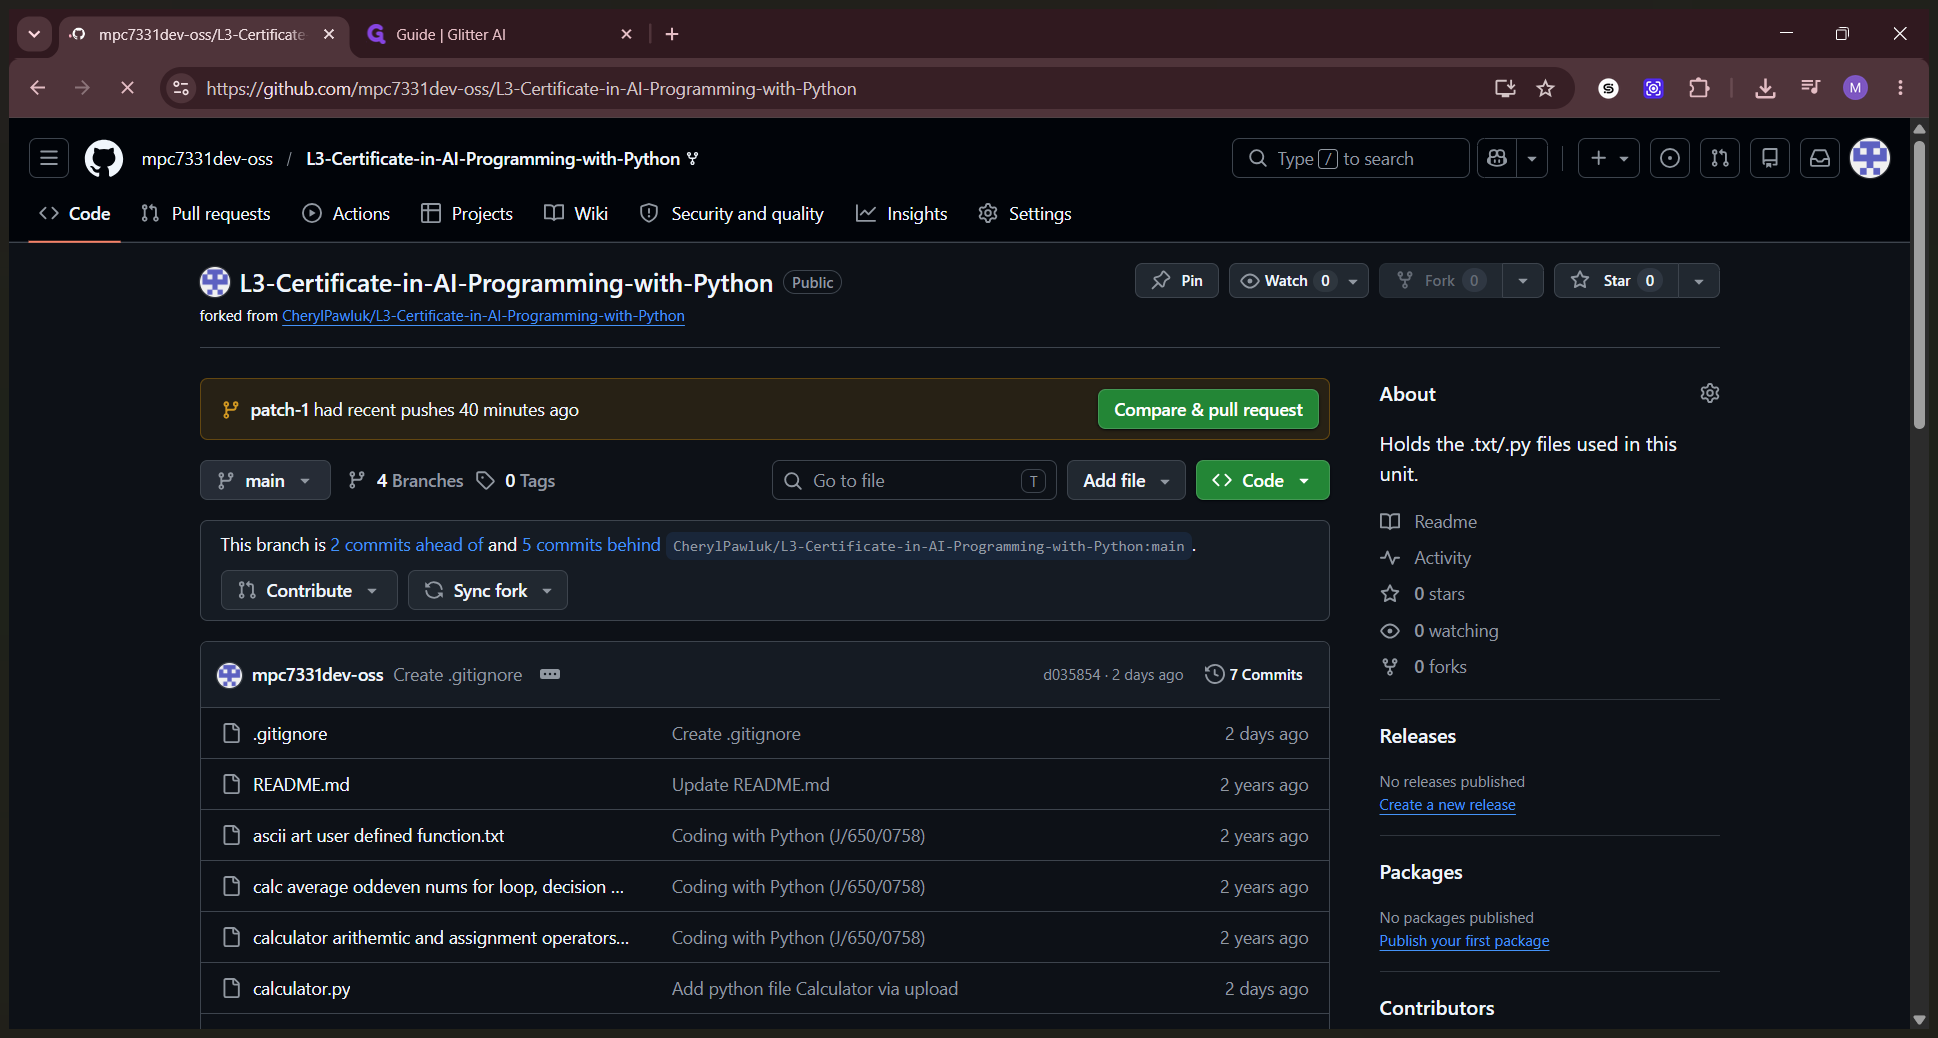Image resolution: width=1938 pixels, height=1038 pixels.
Task: View the 0 Tags link
Action: click(516, 481)
